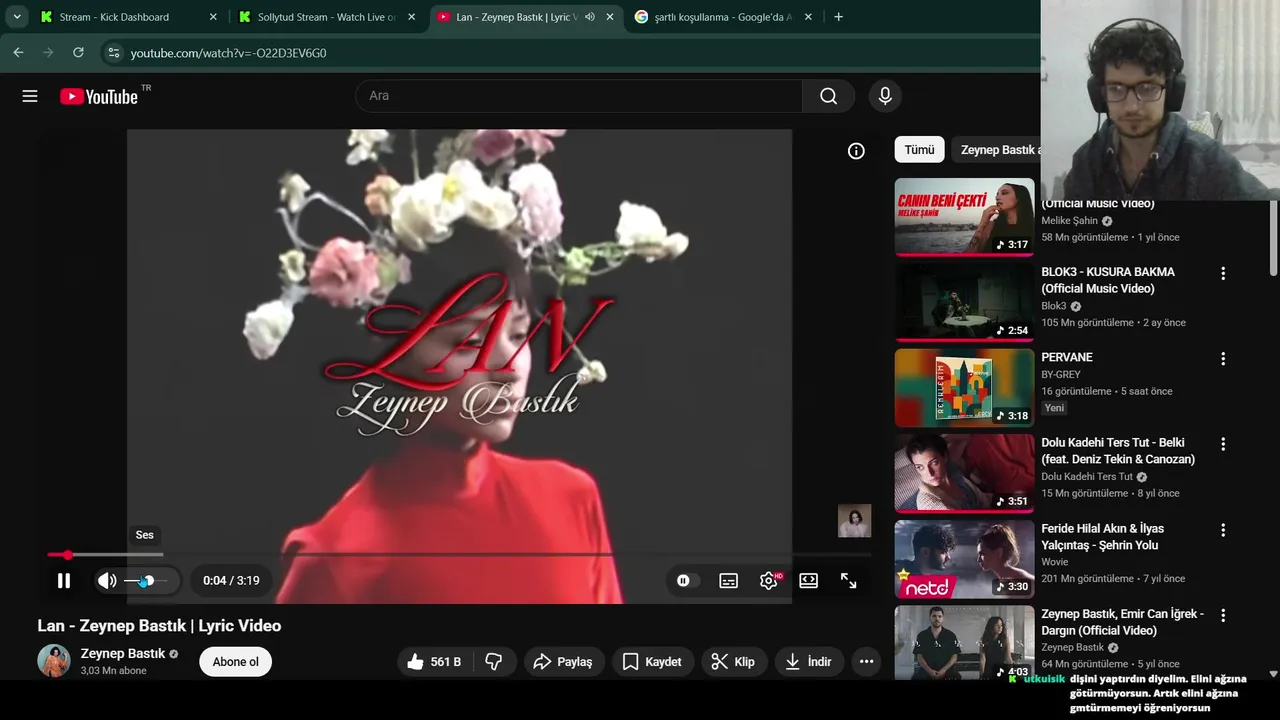Open Zeynep Bastık channel avatar
Image resolution: width=1280 pixels, height=720 pixels.
pyautogui.click(x=54, y=661)
